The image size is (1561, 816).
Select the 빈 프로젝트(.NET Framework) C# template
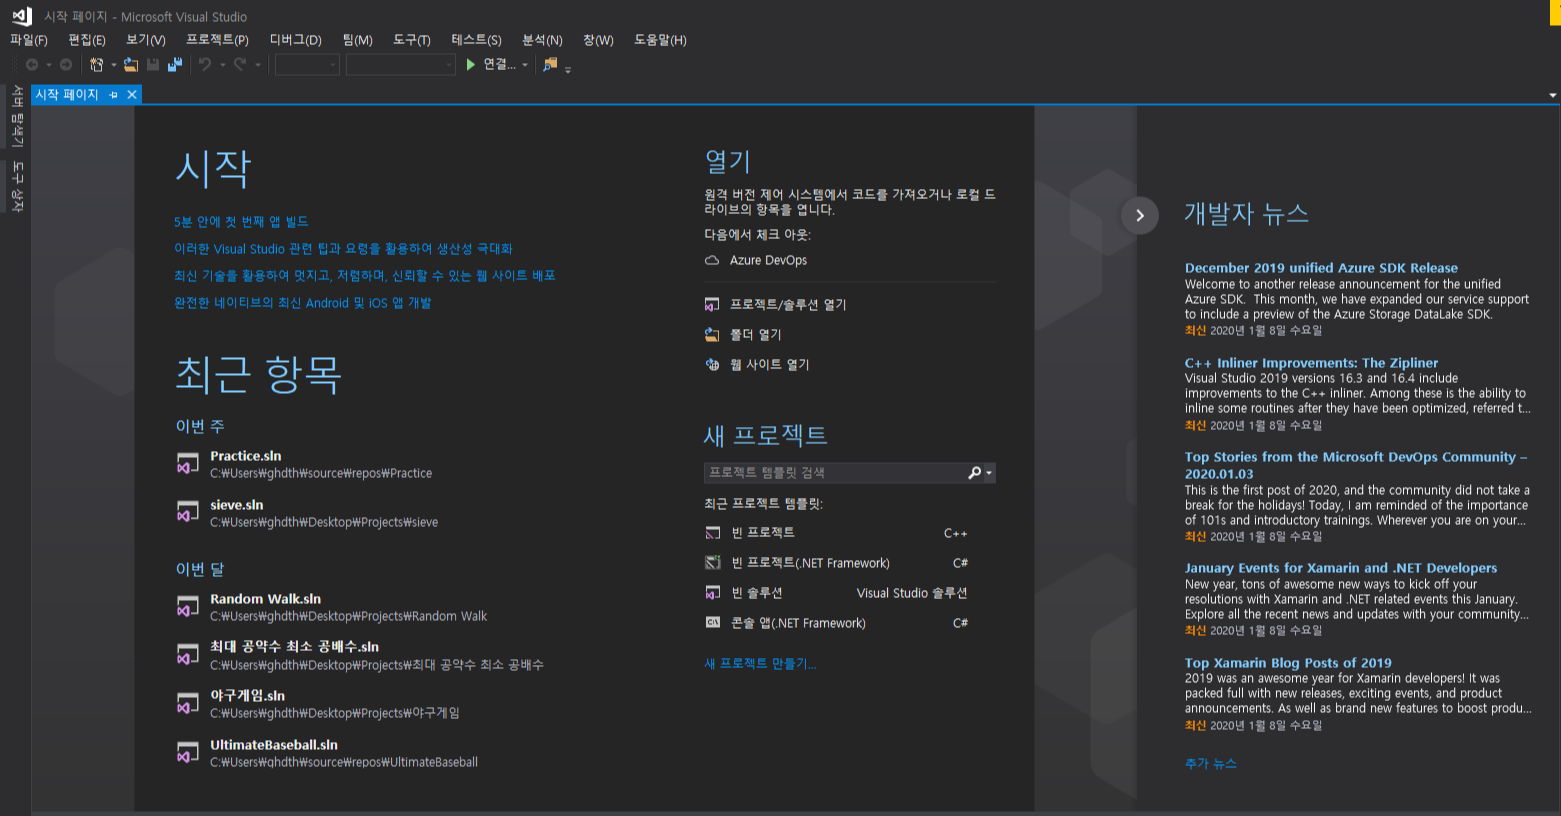coord(837,563)
